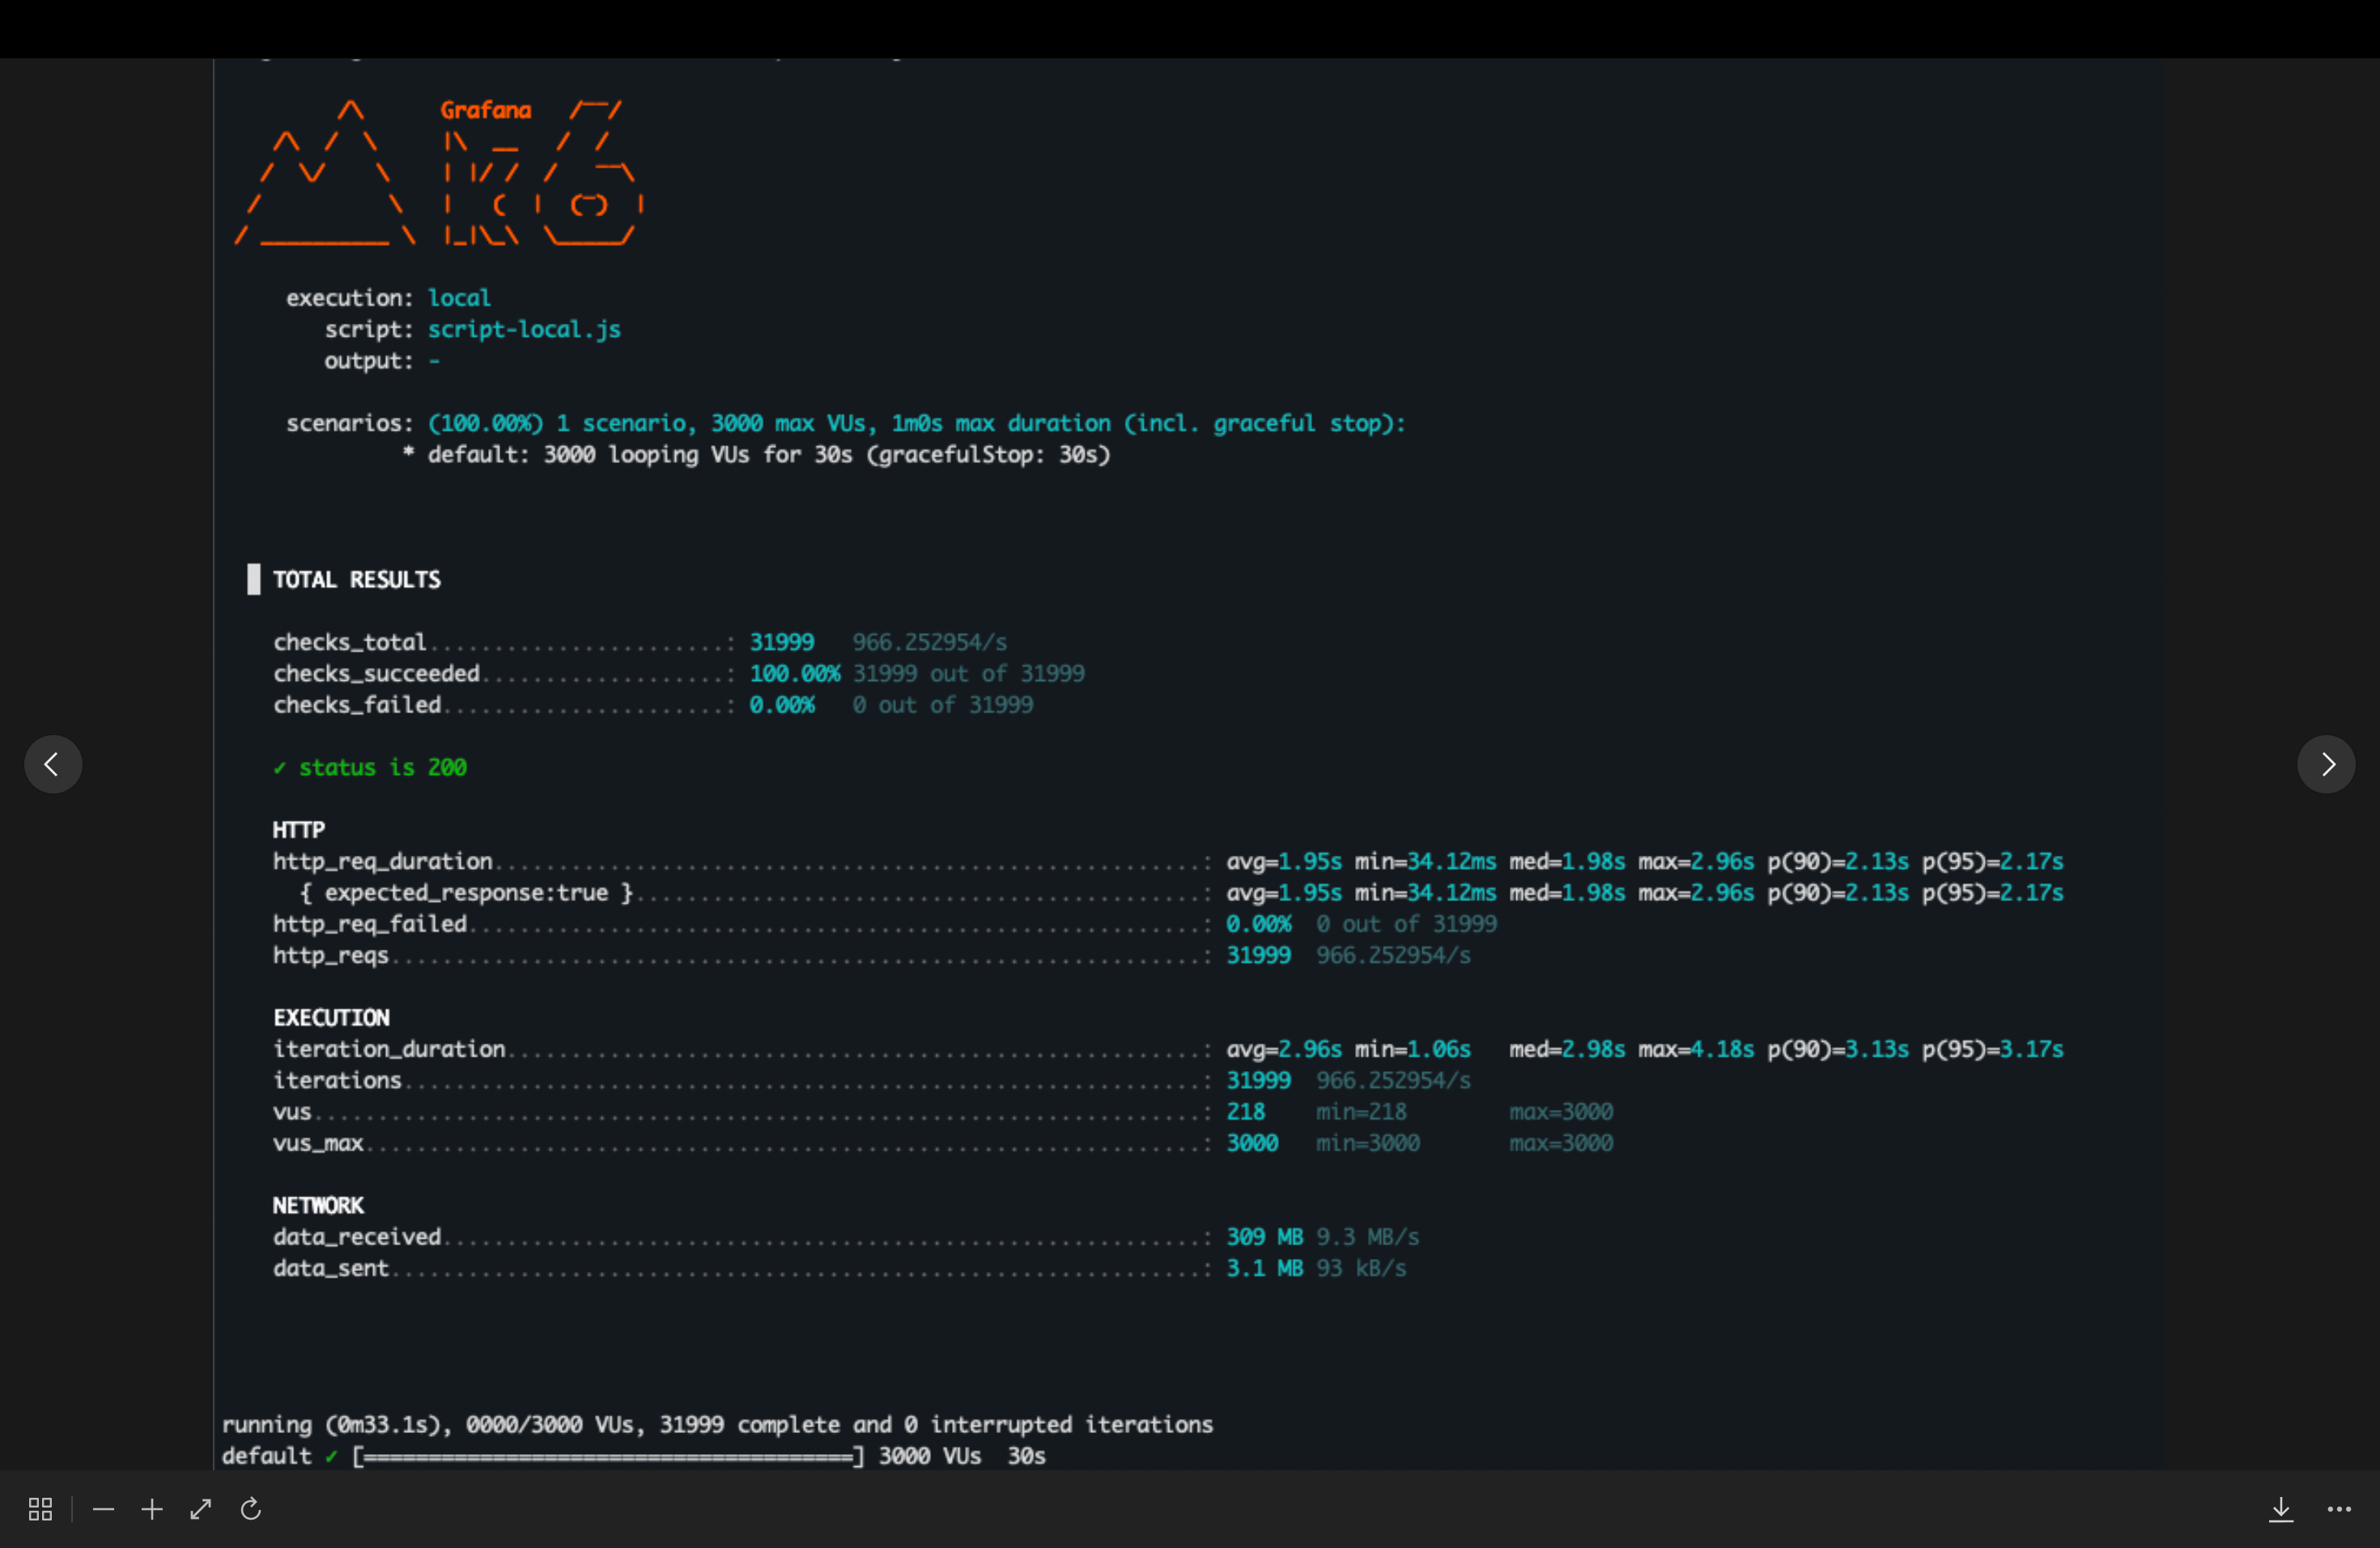
Task: Click the 'status is 200' check line
Action: pyautogui.click(x=370, y=767)
